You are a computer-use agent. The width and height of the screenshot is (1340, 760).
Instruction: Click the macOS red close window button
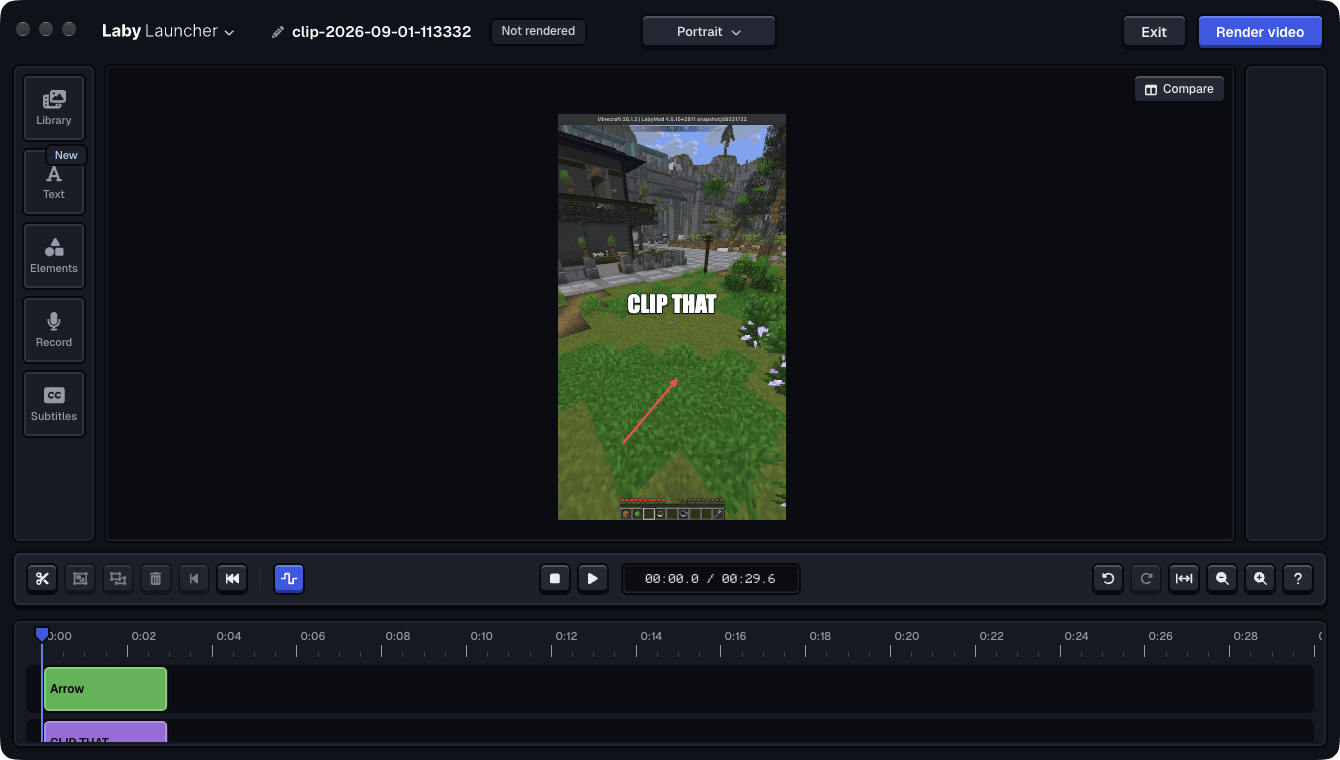23,29
